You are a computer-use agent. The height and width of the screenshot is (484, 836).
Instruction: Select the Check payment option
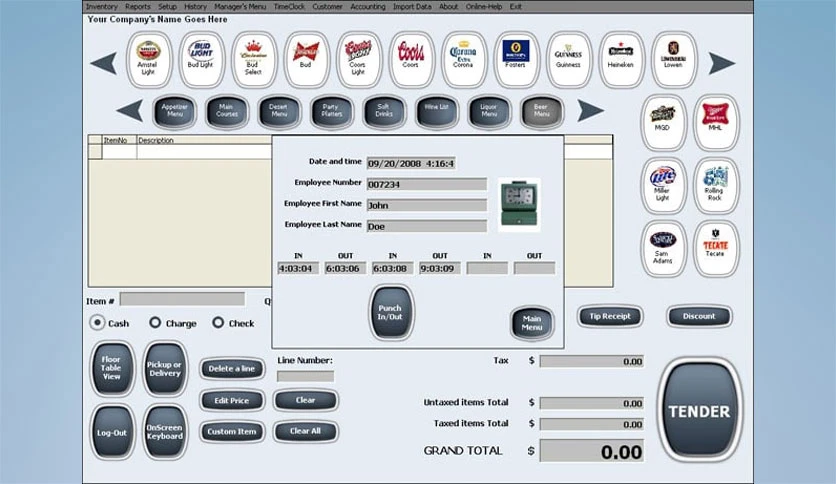pyautogui.click(x=218, y=322)
